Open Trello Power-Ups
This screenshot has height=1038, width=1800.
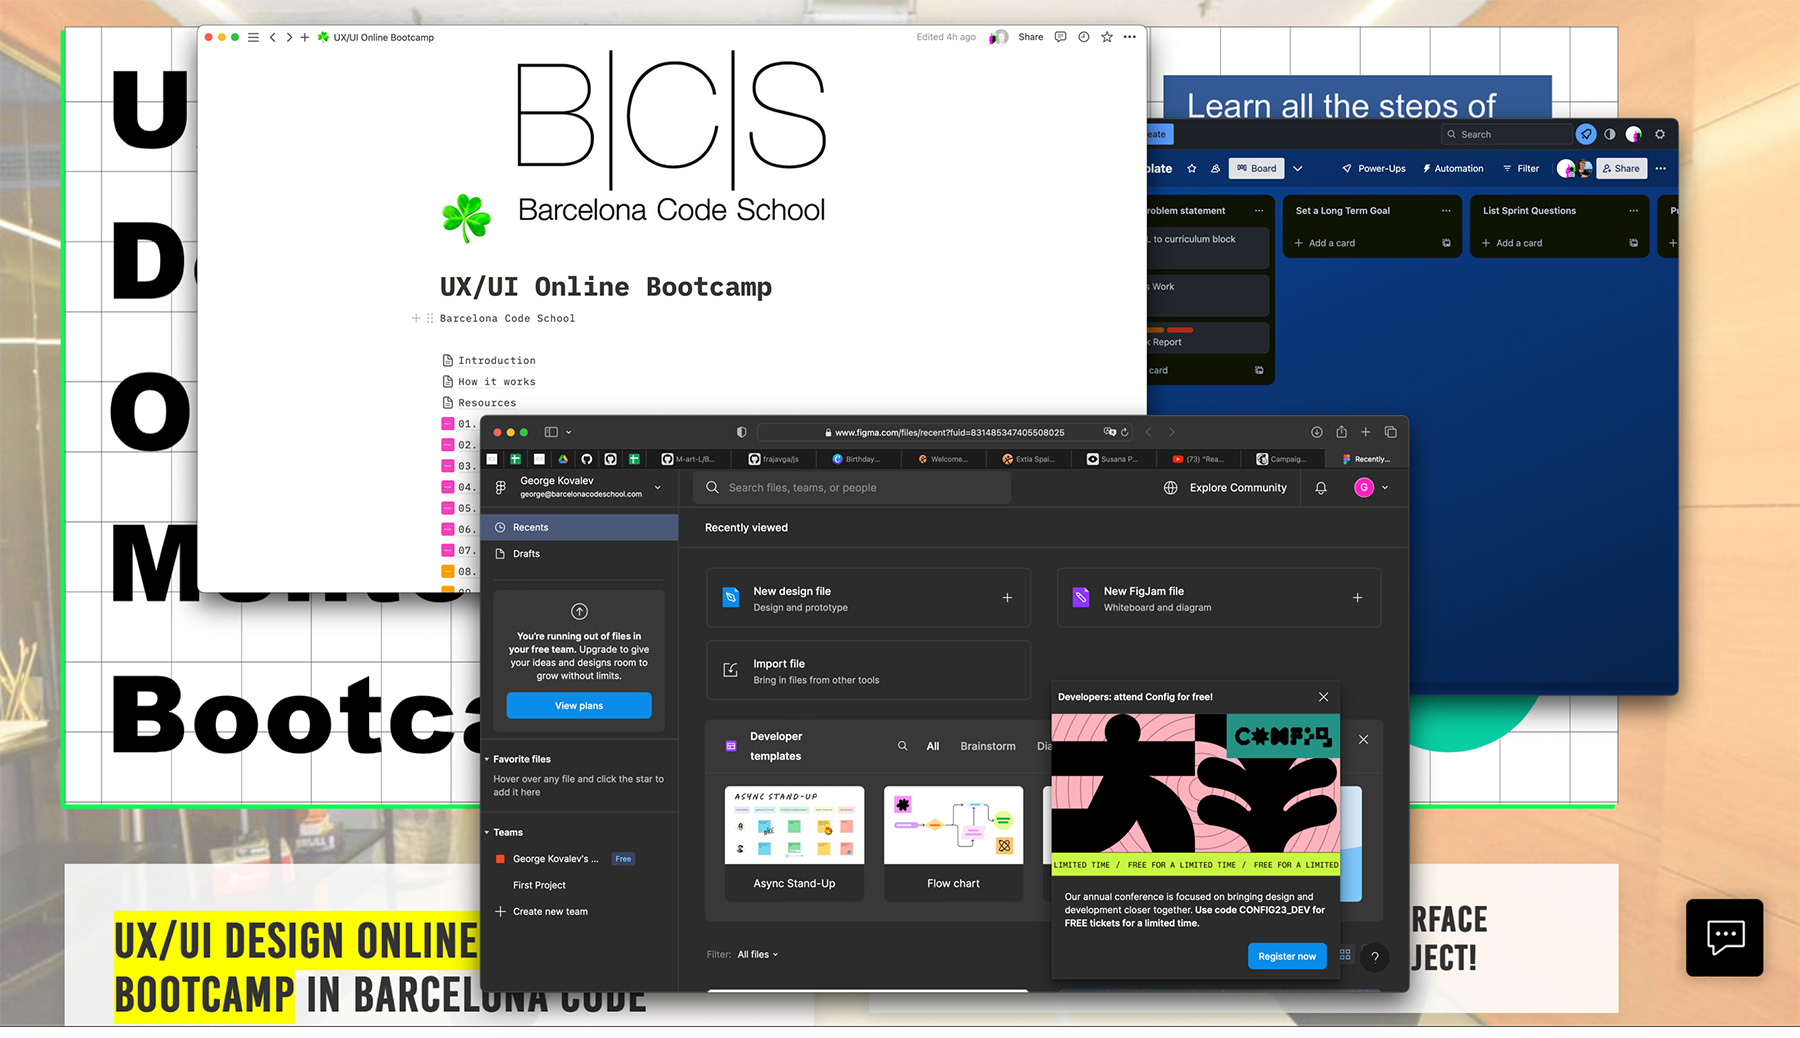pos(1374,168)
